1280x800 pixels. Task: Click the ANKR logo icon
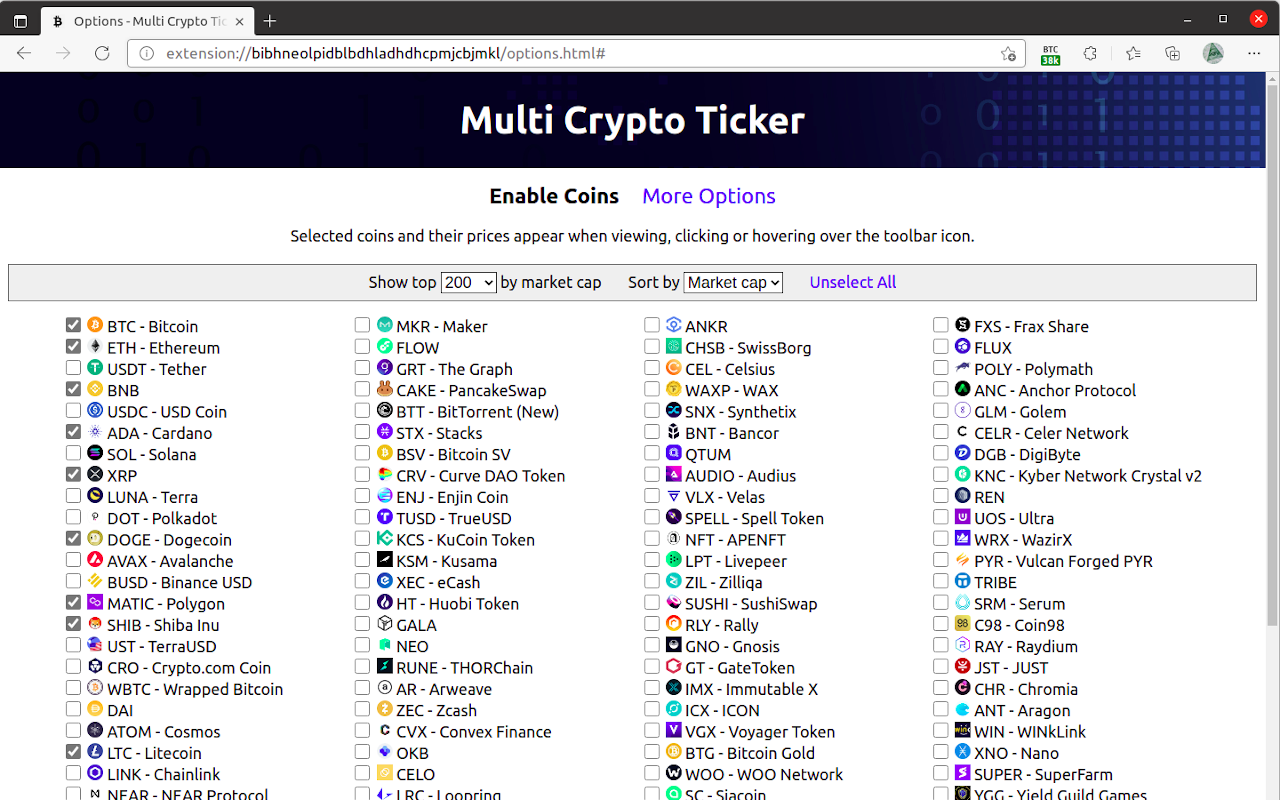(673, 326)
